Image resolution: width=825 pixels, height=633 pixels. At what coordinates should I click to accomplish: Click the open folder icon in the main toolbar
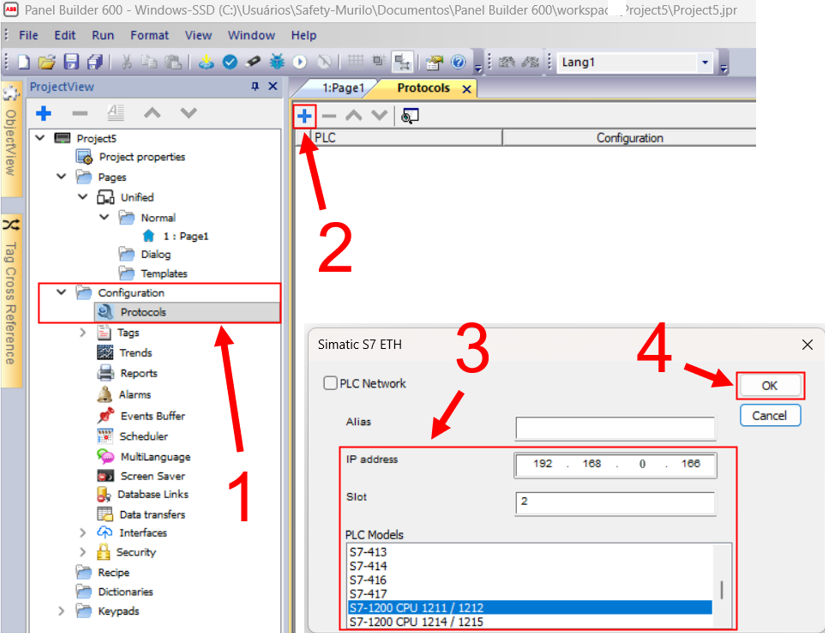point(45,62)
